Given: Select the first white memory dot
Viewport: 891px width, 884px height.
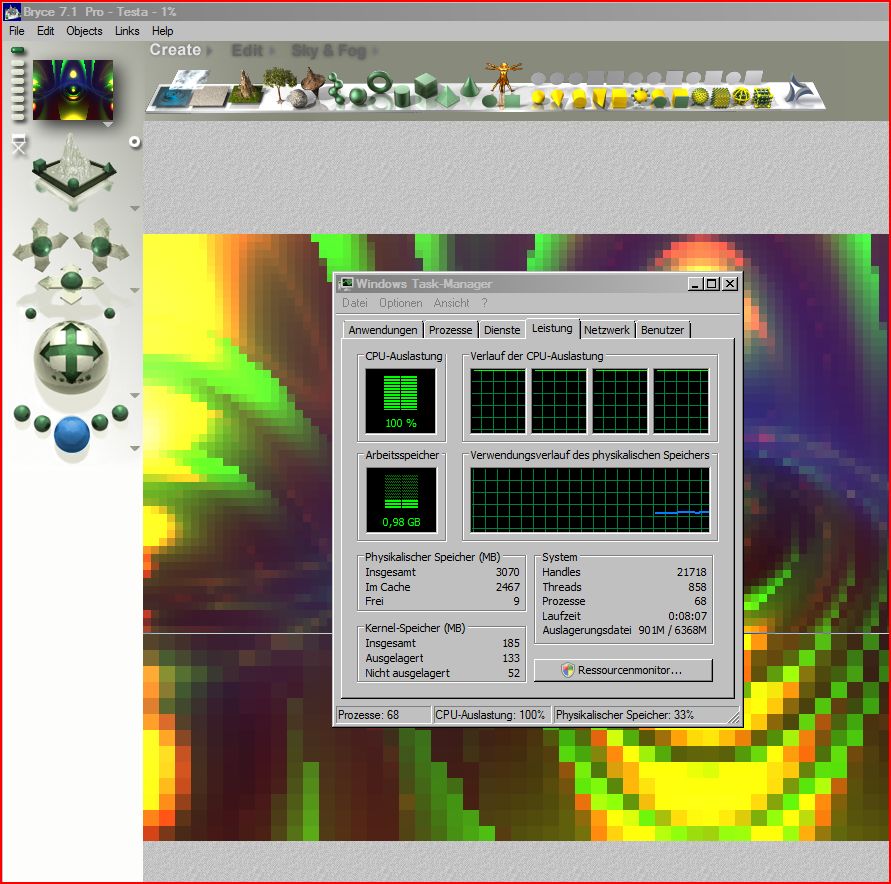Looking at the screenshot, I should tap(18, 63).
